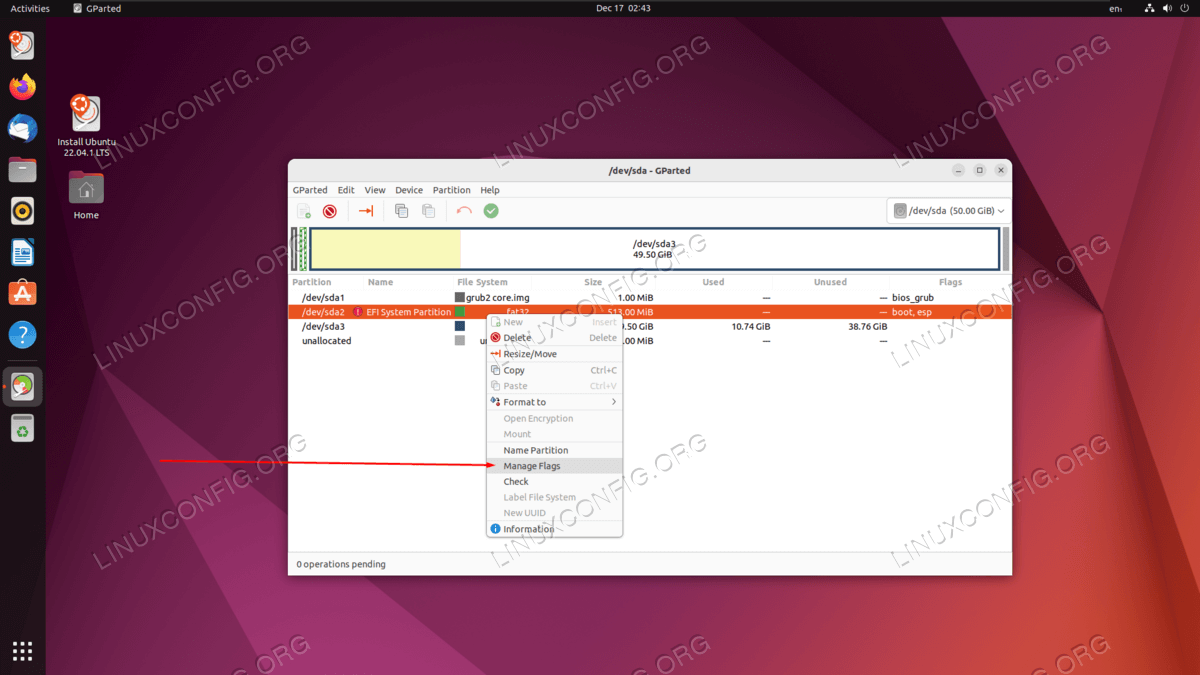The height and width of the screenshot is (675, 1200).
Task: Select the /dev/sda3 row
Action: pyautogui.click(x=650, y=326)
